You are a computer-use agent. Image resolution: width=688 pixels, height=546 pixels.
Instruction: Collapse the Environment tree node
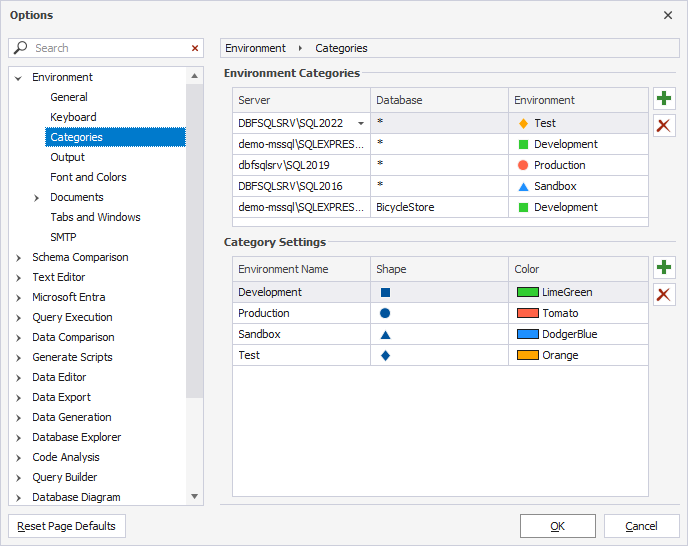(18, 78)
